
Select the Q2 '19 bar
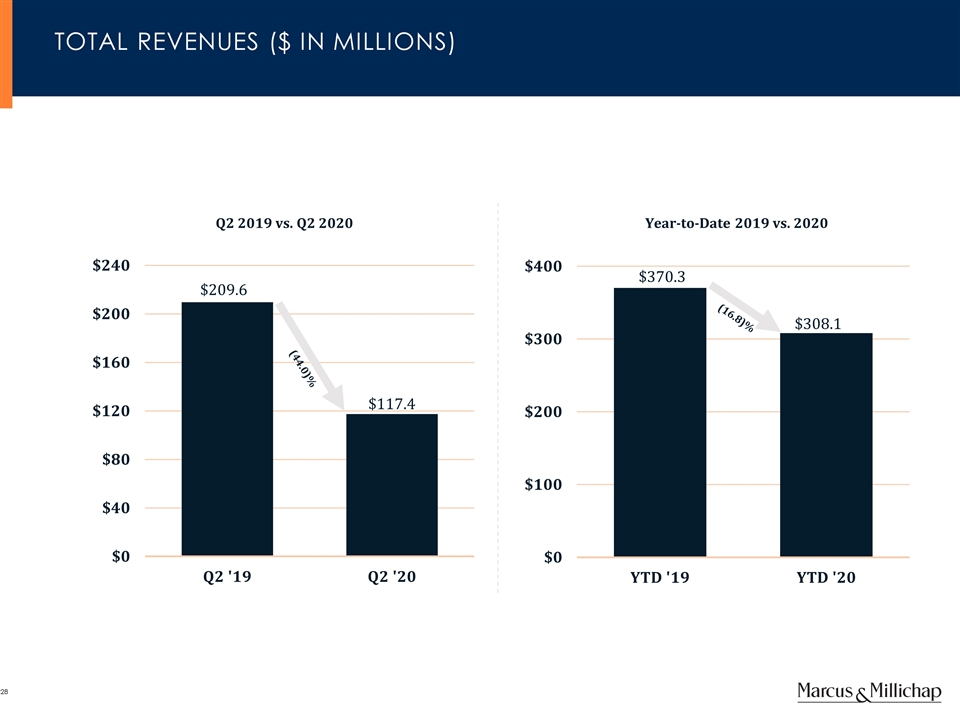tap(227, 428)
